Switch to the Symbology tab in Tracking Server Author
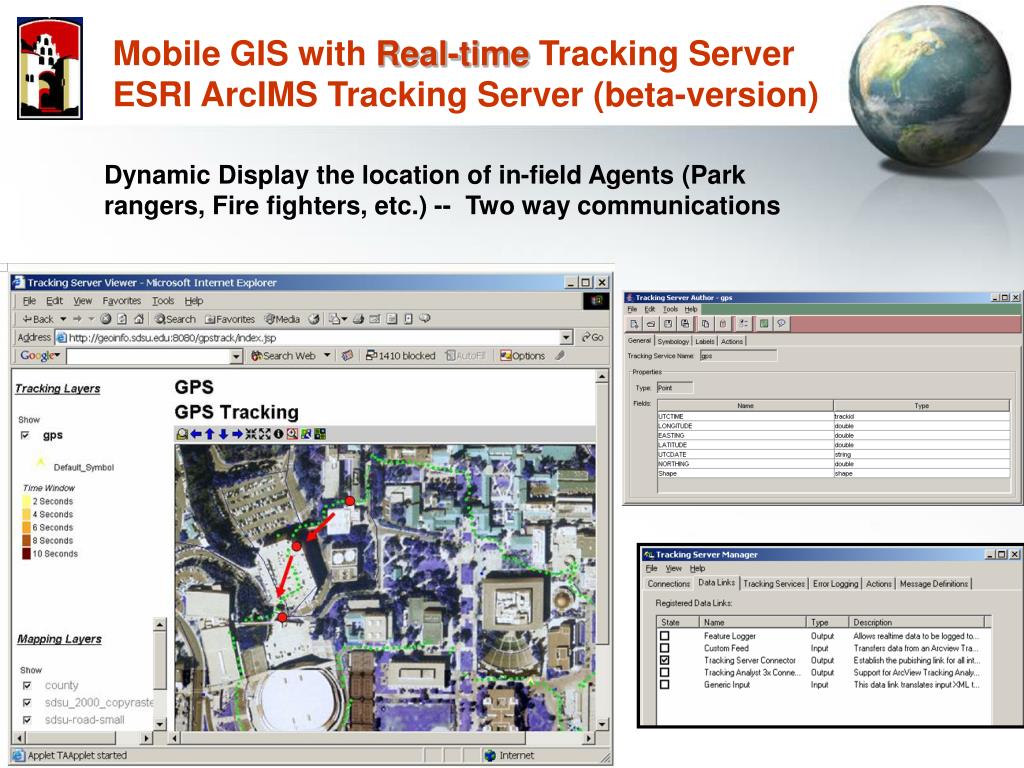 [x=673, y=342]
